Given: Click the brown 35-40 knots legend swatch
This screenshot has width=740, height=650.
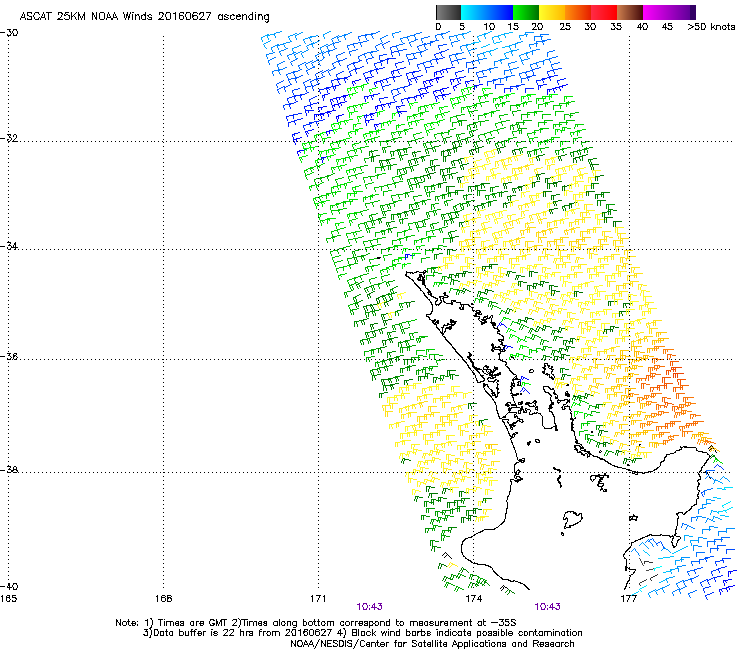Looking at the screenshot, I should coord(630,12).
